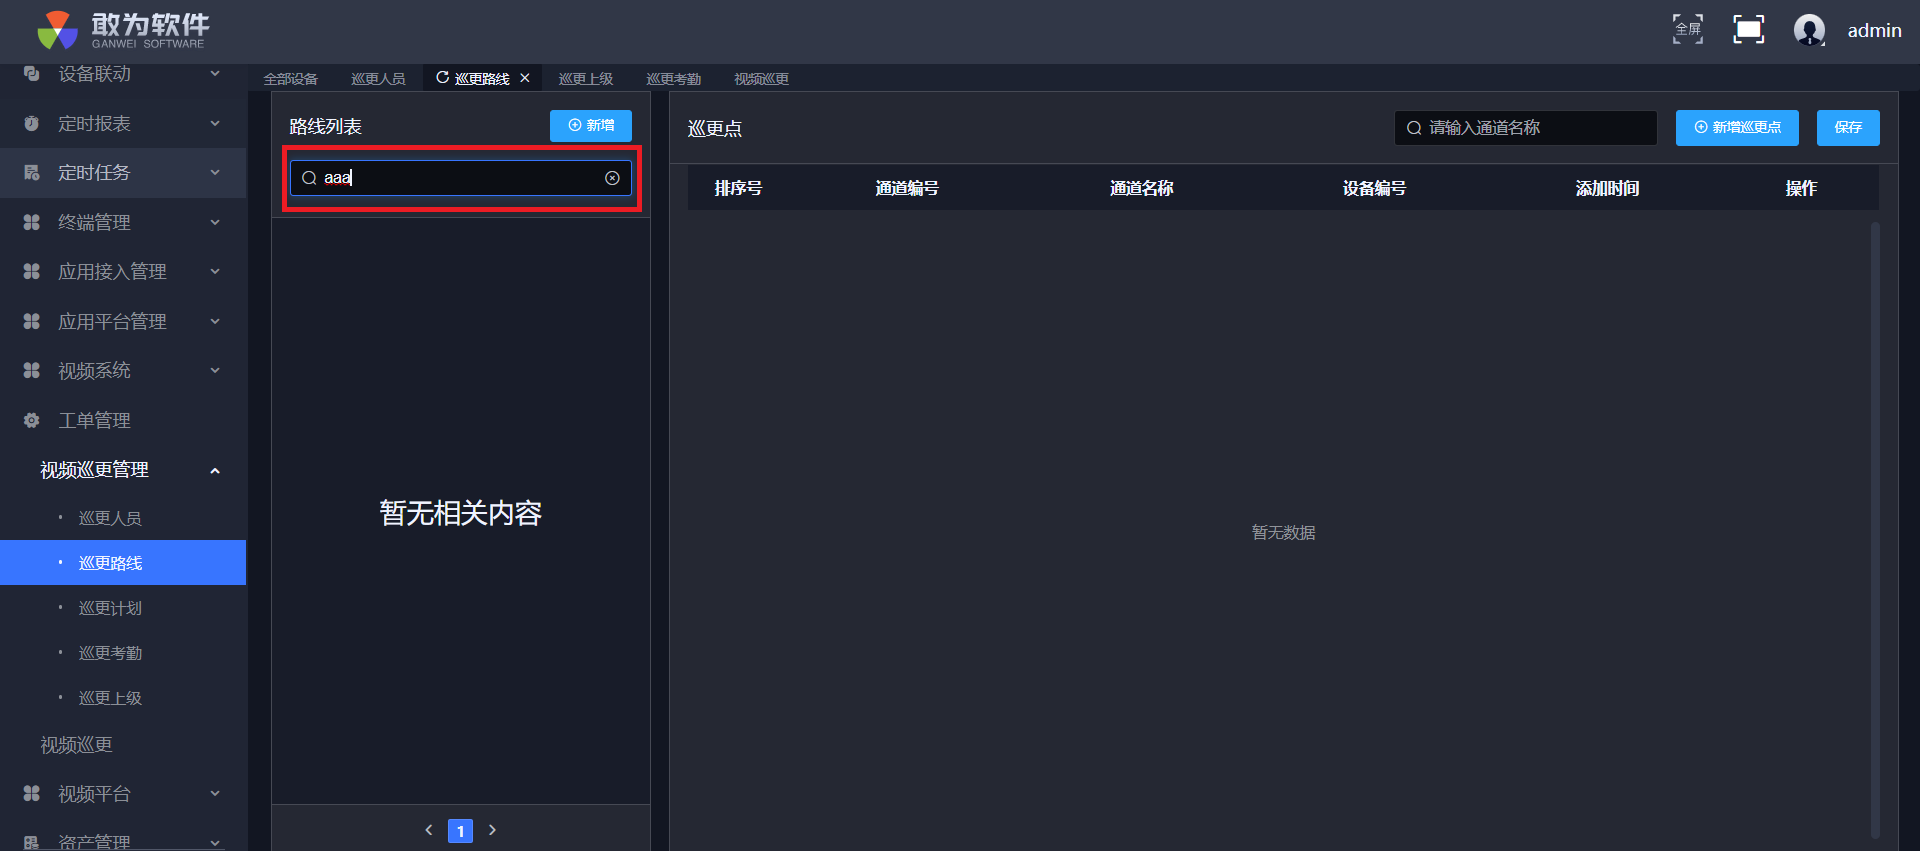Switch to the 巡更上级 tab
Screen dimensions: 1920x851
click(586, 79)
